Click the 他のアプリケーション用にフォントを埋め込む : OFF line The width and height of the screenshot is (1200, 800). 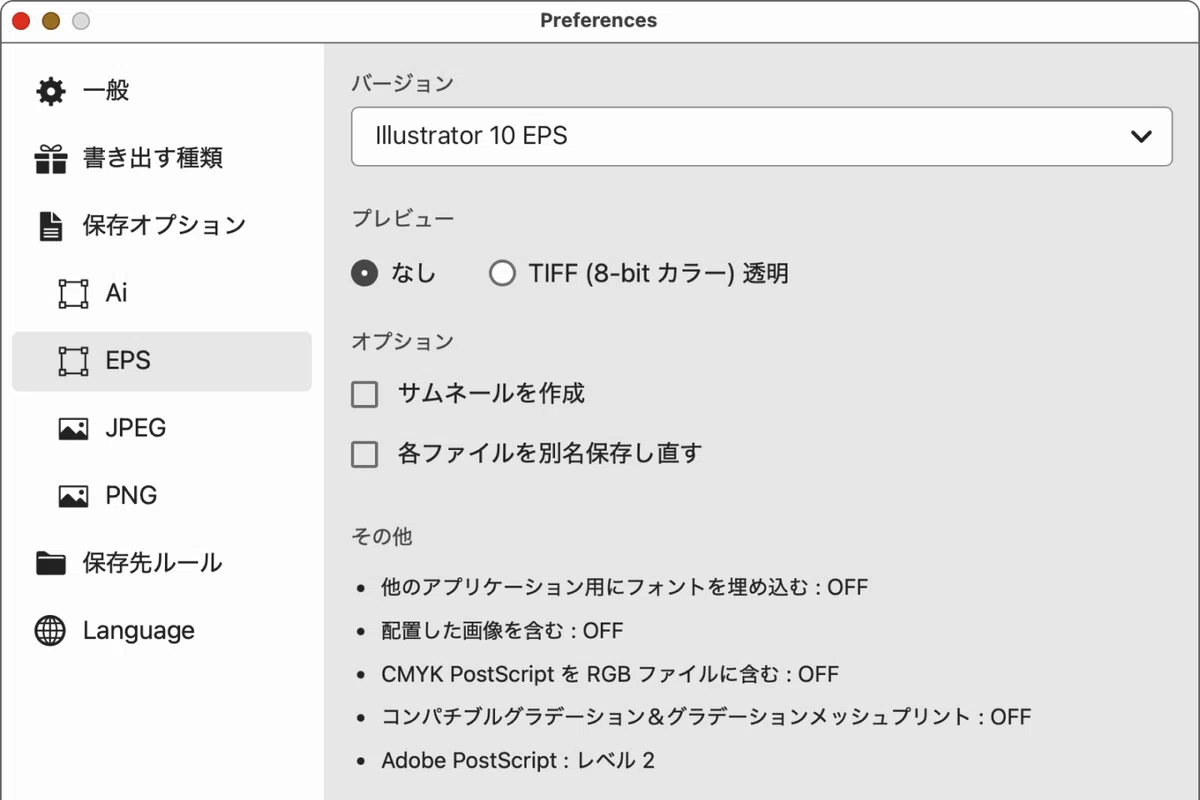click(x=625, y=587)
